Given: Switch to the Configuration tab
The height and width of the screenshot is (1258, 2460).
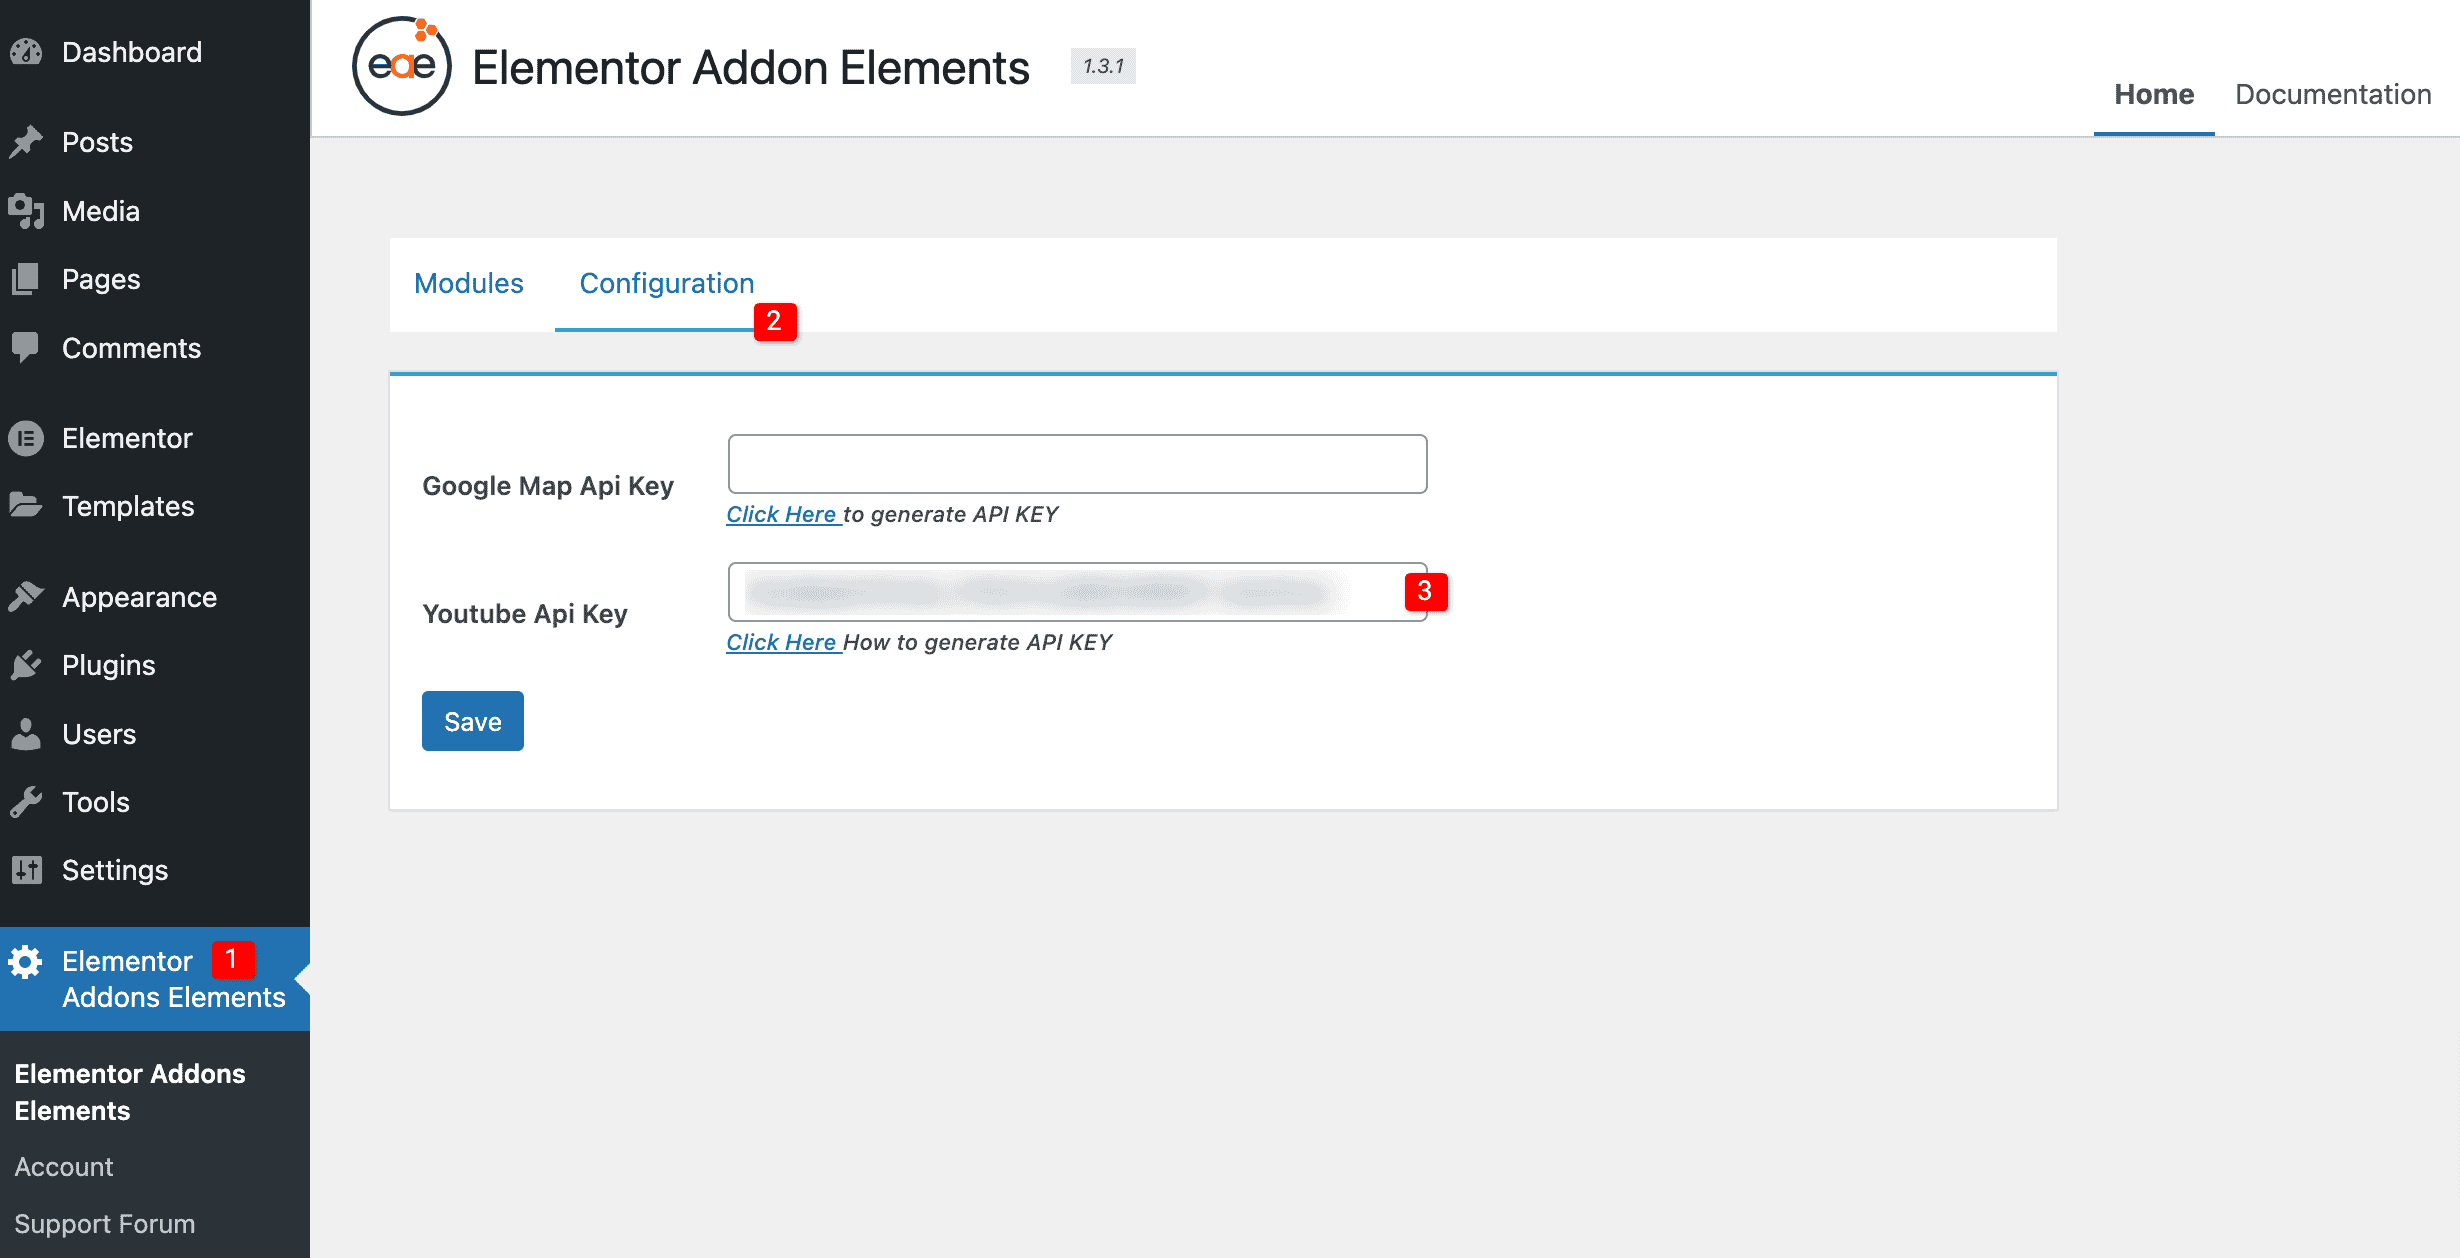Looking at the screenshot, I should tap(667, 281).
